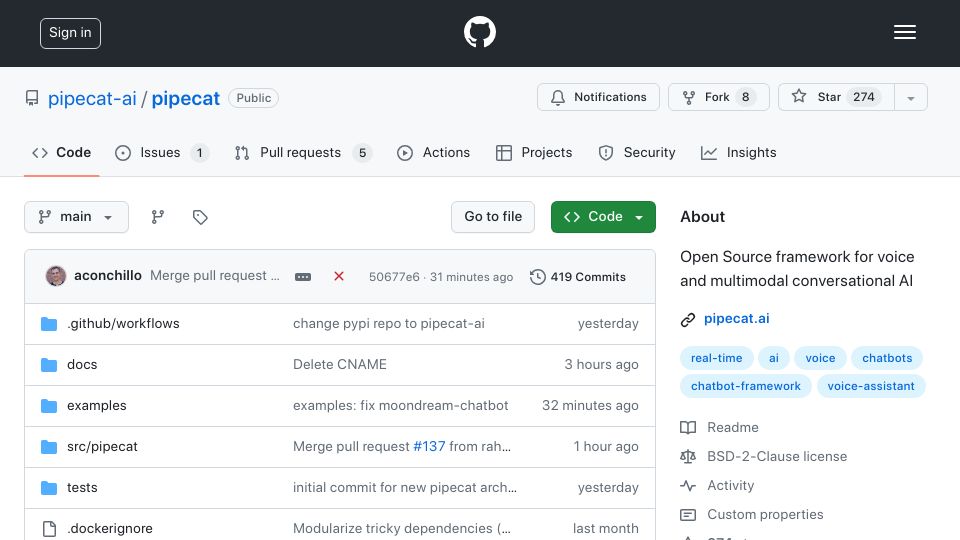Click 'examples: fix moondream-chatbot' commit
The width and height of the screenshot is (960, 540).
pos(400,405)
